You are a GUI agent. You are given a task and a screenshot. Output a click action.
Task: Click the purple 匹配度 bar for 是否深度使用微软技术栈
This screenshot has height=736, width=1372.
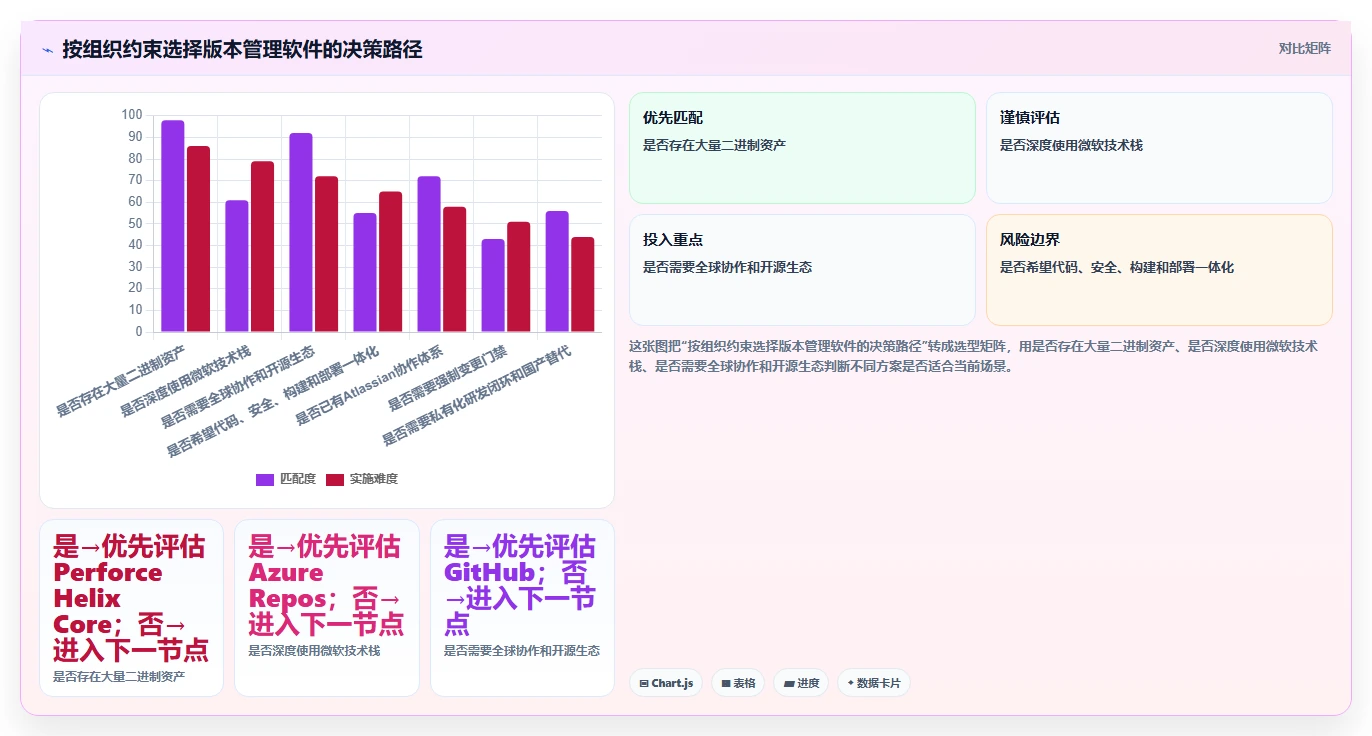click(x=237, y=266)
